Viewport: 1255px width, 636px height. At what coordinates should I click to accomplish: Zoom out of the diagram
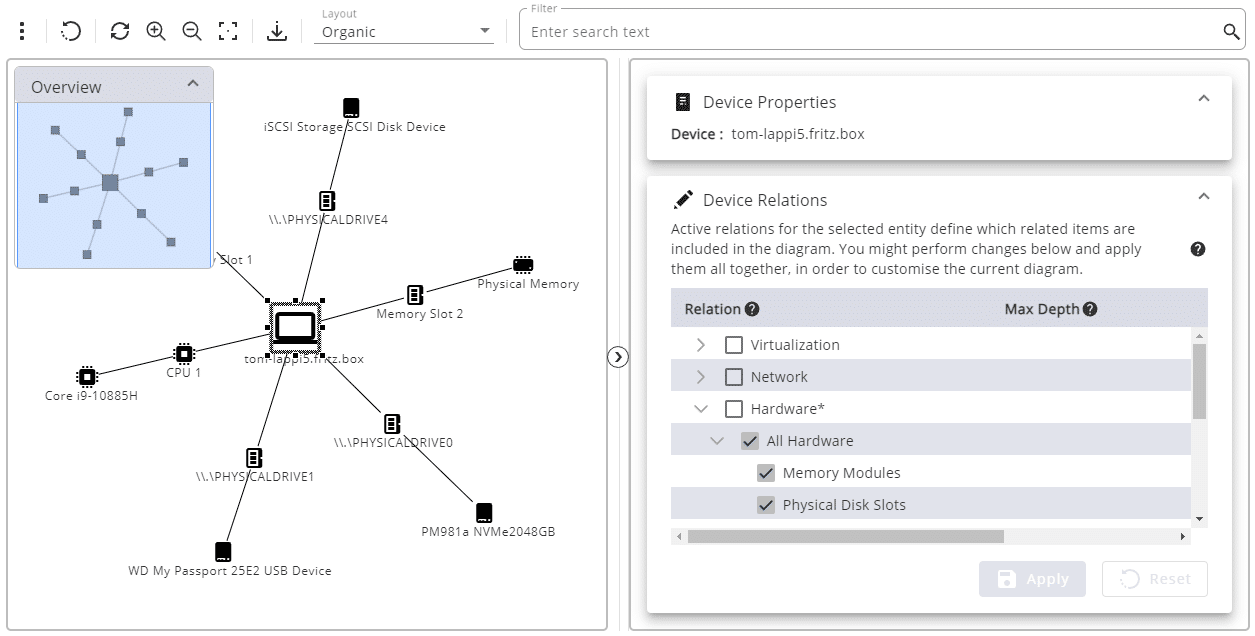[x=192, y=31]
